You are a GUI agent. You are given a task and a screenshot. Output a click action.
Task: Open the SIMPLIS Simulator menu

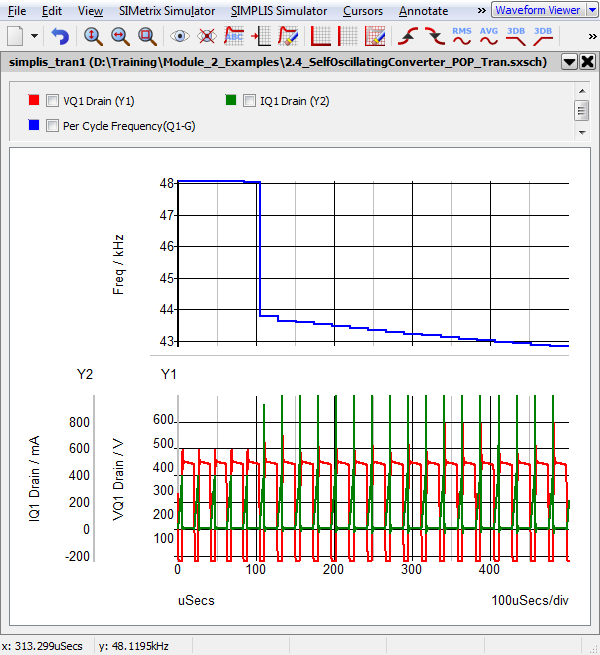point(278,10)
